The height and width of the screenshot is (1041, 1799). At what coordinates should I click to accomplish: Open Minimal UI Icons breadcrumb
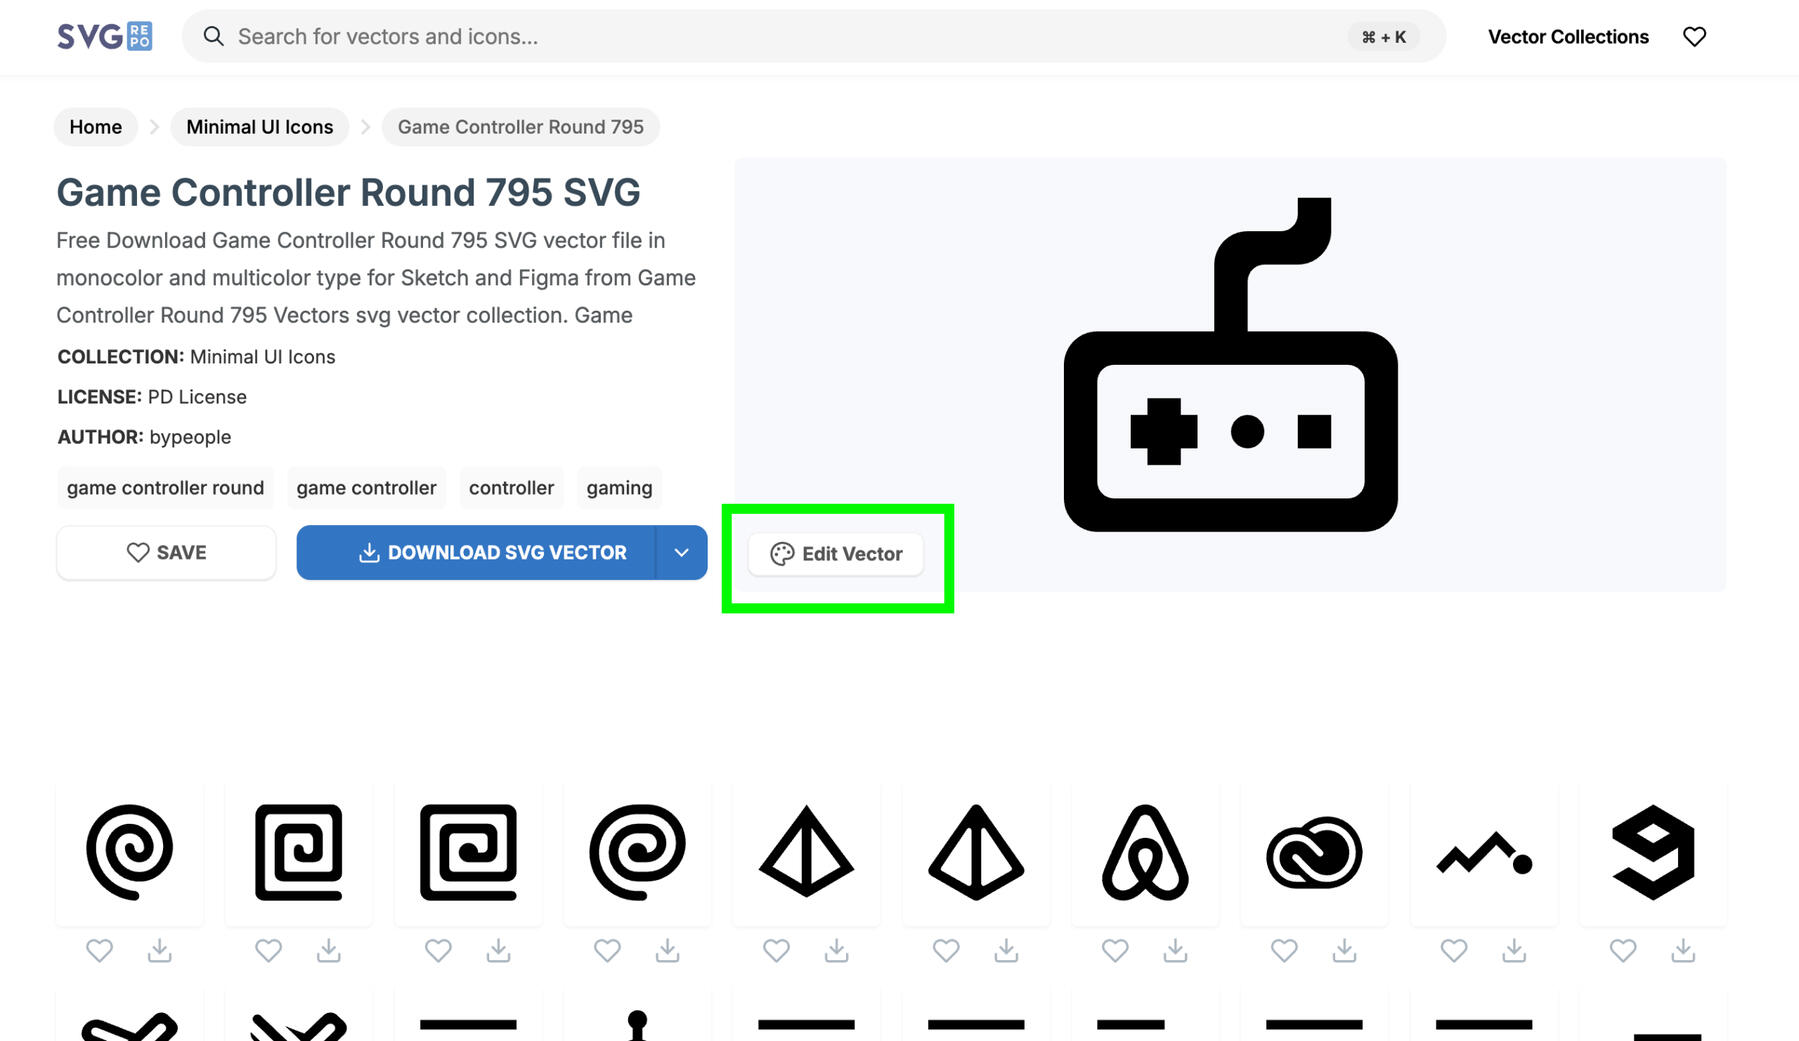click(259, 127)
